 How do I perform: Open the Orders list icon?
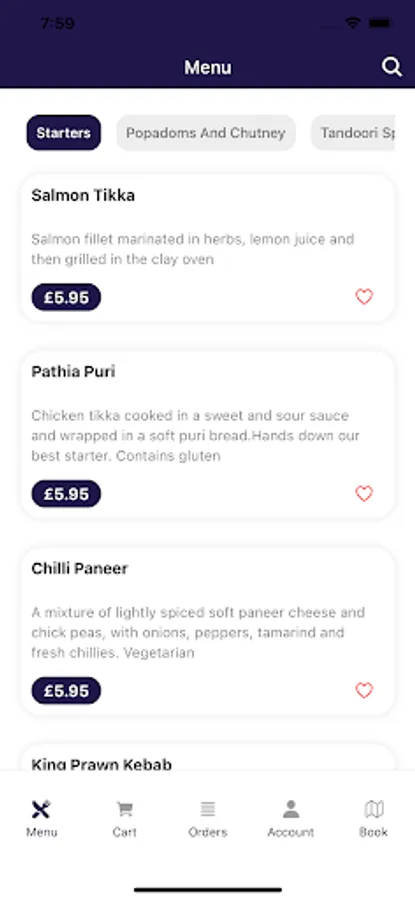[208, 809]
